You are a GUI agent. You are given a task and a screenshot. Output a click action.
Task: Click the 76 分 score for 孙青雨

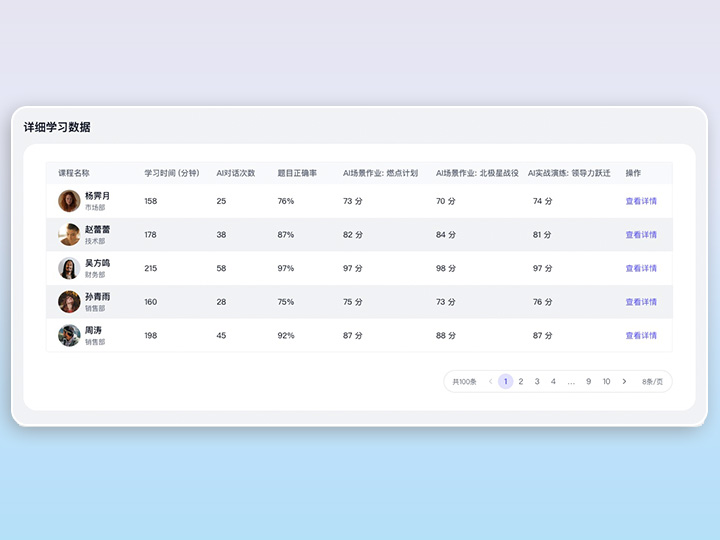[x=542, y=302]
